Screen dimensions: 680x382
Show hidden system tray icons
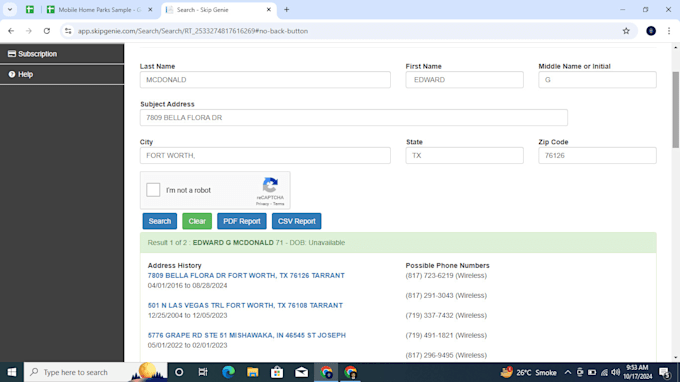point(568,372)
